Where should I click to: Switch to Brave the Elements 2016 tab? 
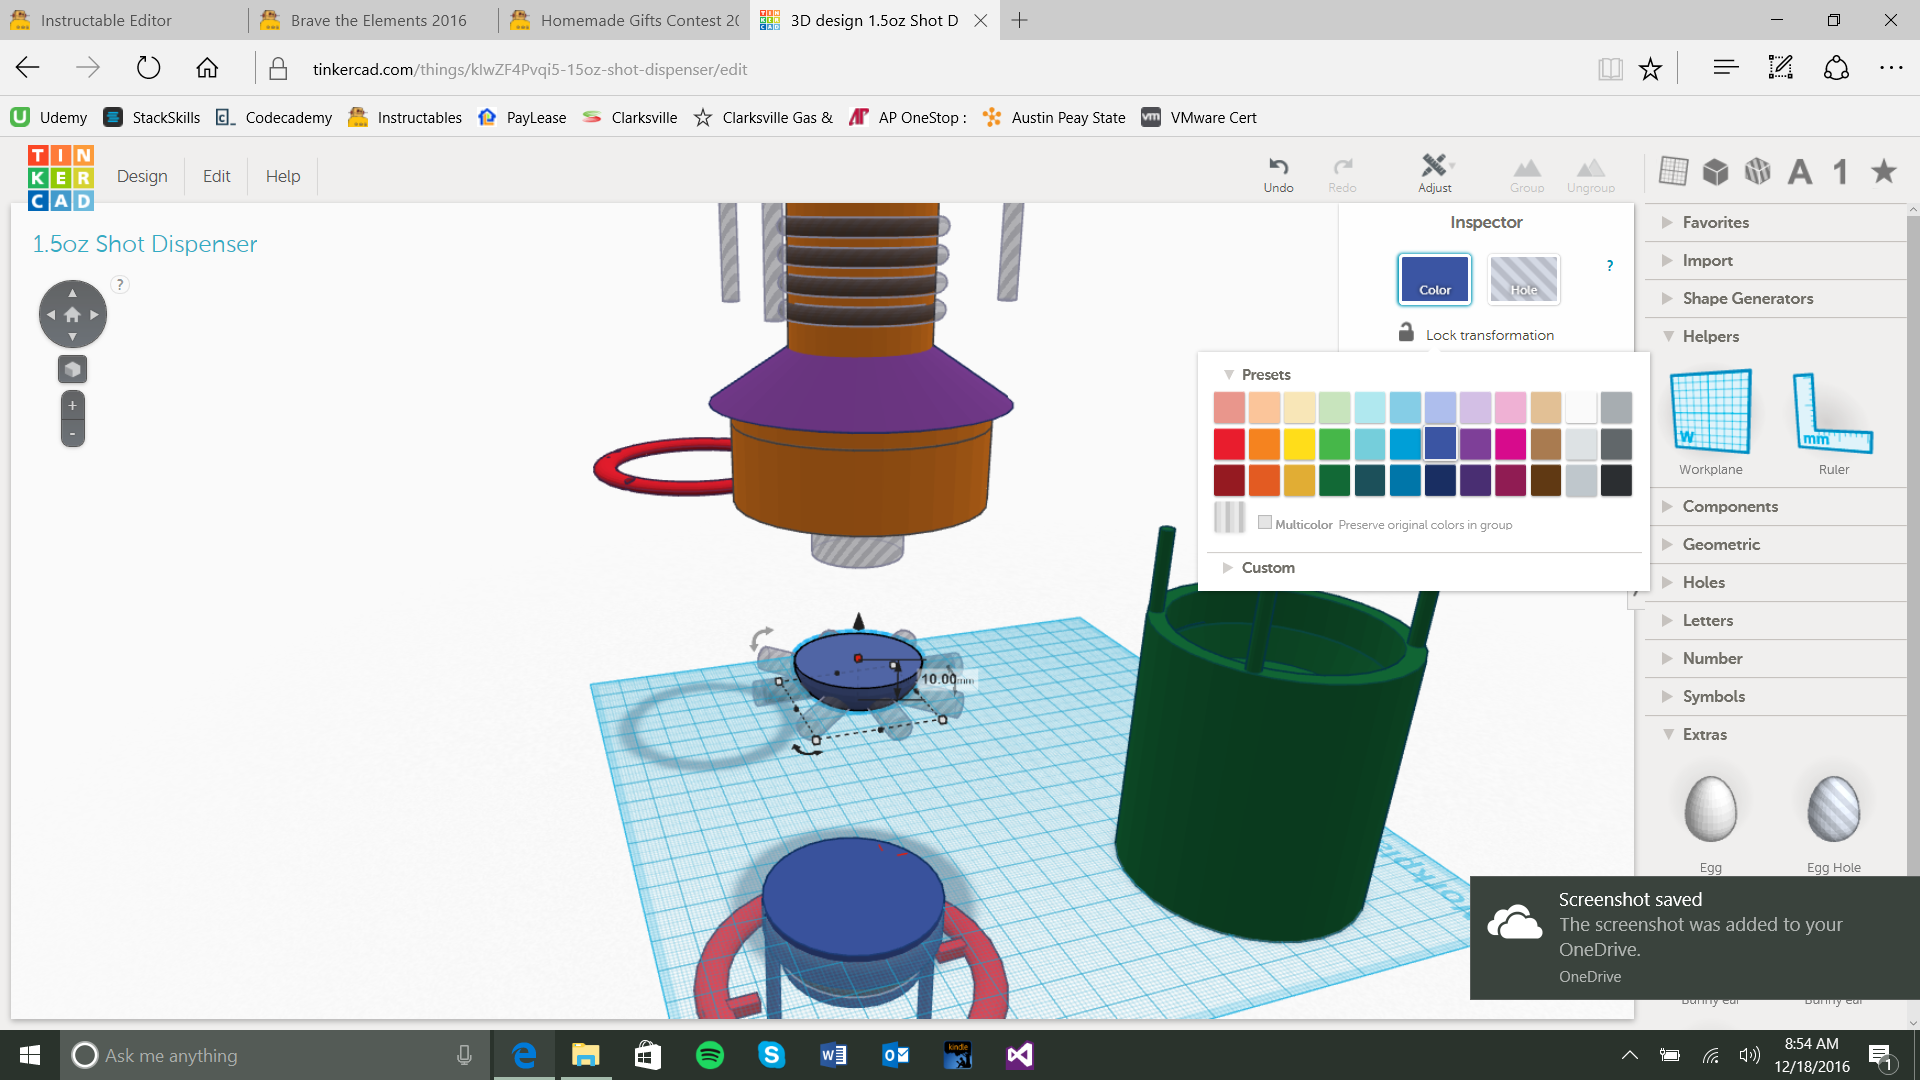[x=374, y=20]
